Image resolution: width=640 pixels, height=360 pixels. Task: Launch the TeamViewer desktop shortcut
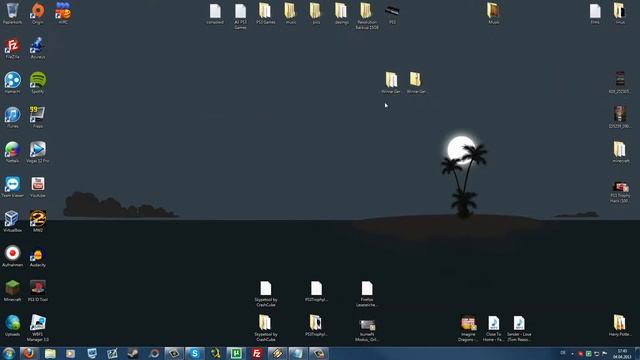[12, 187]
